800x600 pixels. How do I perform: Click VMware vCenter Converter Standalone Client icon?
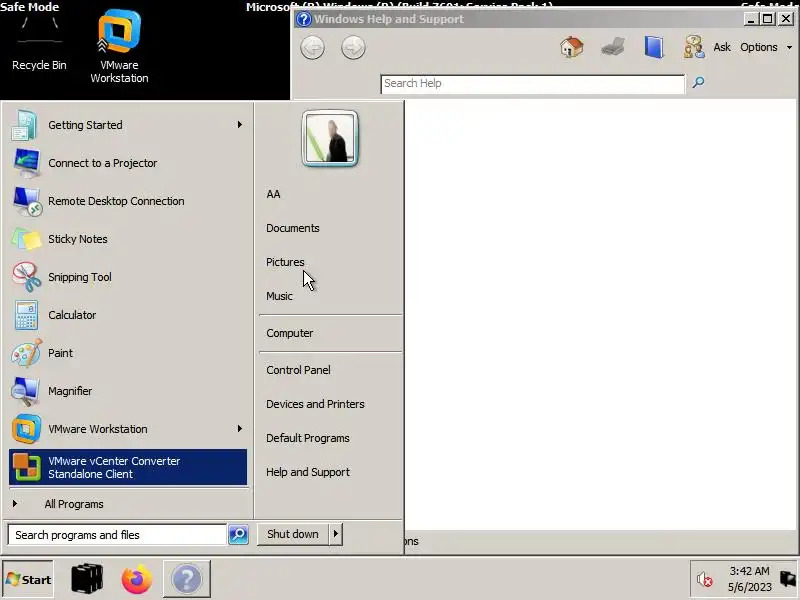tap(26, 467)
